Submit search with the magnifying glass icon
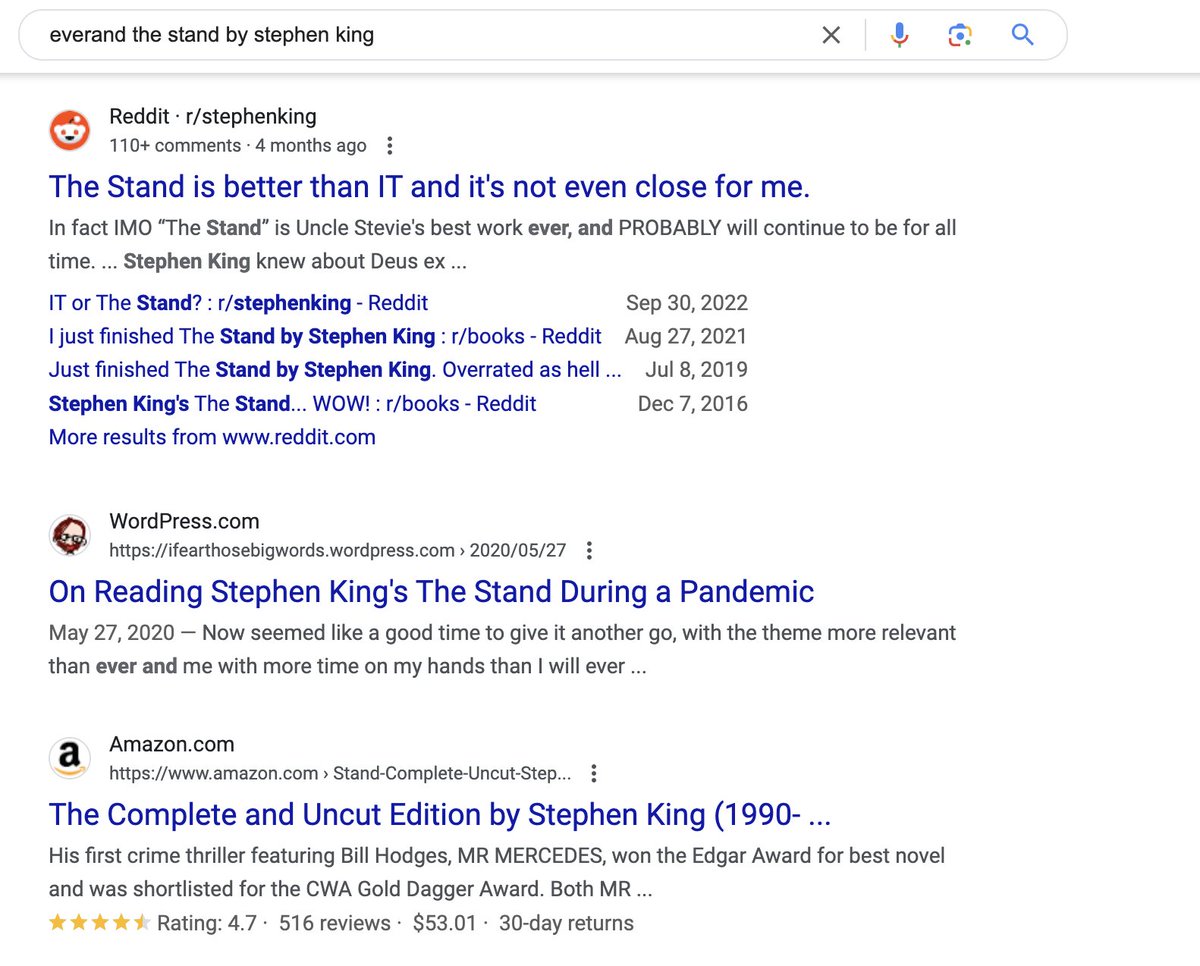 pyautogui.click(x=1022, y=36)
